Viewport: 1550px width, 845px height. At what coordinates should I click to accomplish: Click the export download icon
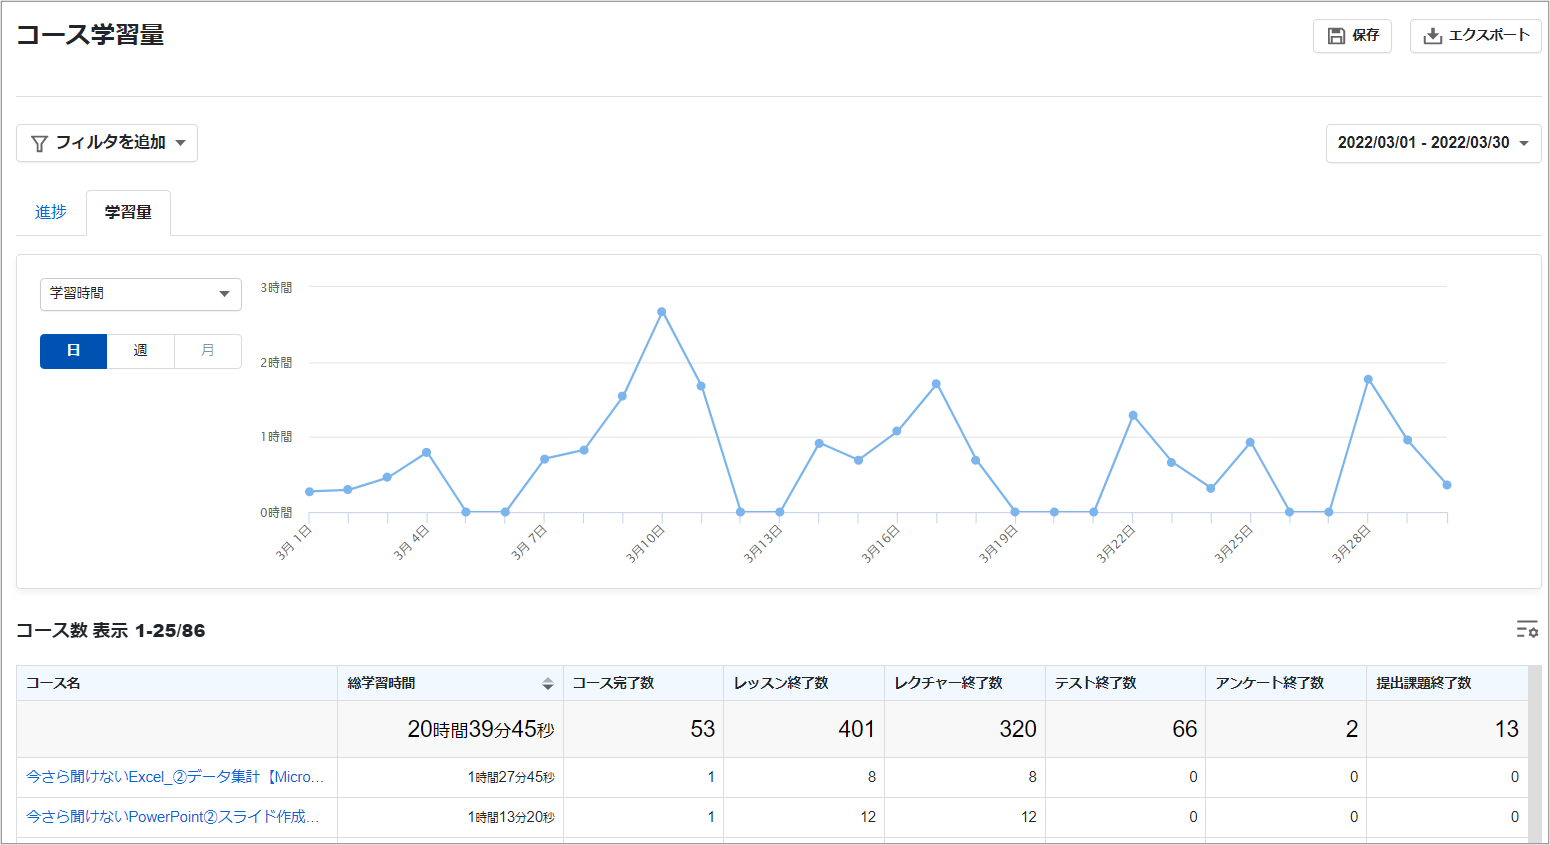[1433, 36]
